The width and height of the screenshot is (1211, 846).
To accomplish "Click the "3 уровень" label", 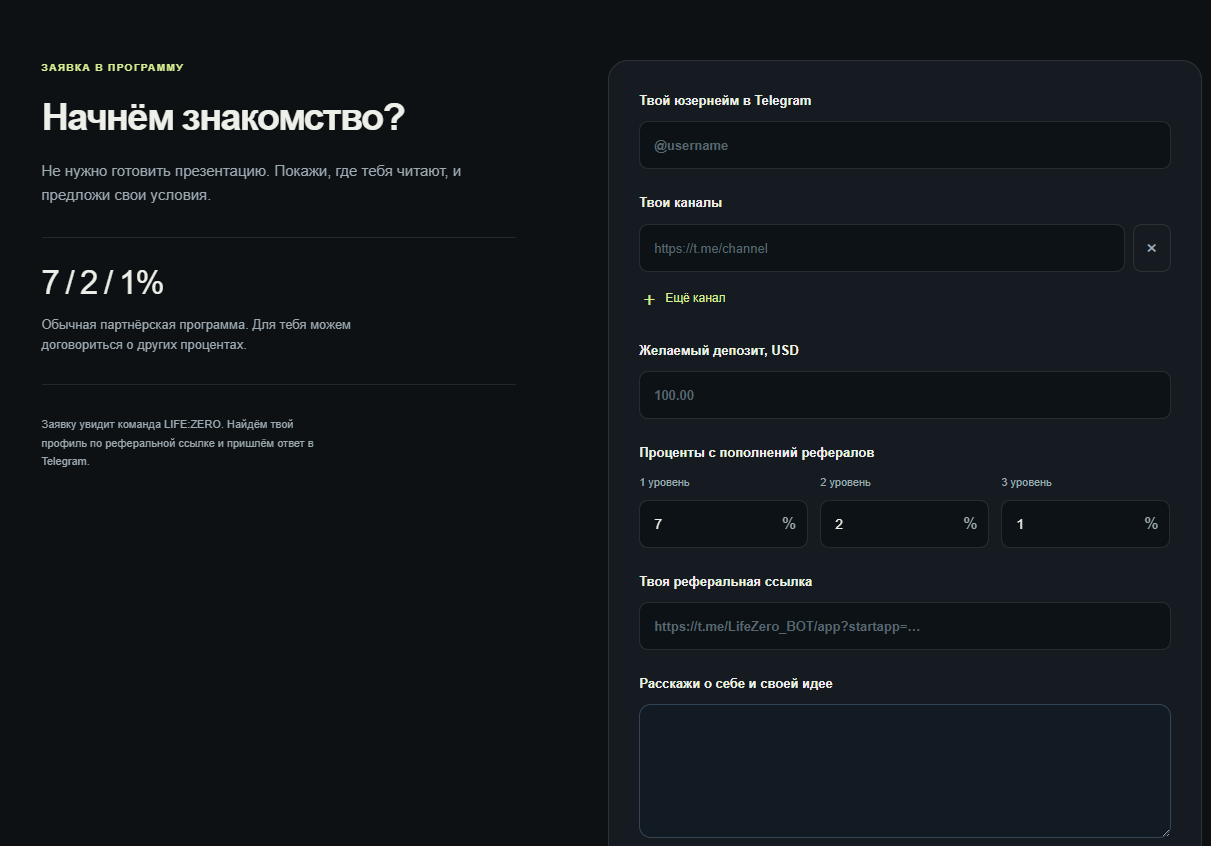I will (x=1026, y=482).
